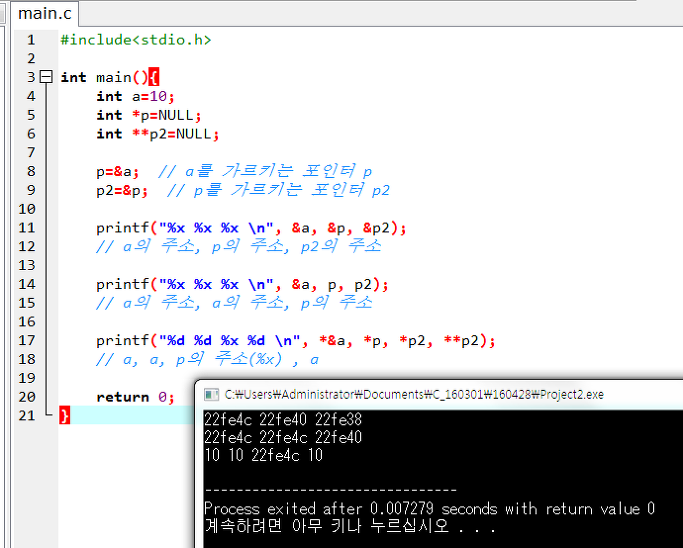This screenshot has width=683, height=548.
Task: Click the comment after 'p2=&p;' on line 9
Action: (x=278, y=190)
